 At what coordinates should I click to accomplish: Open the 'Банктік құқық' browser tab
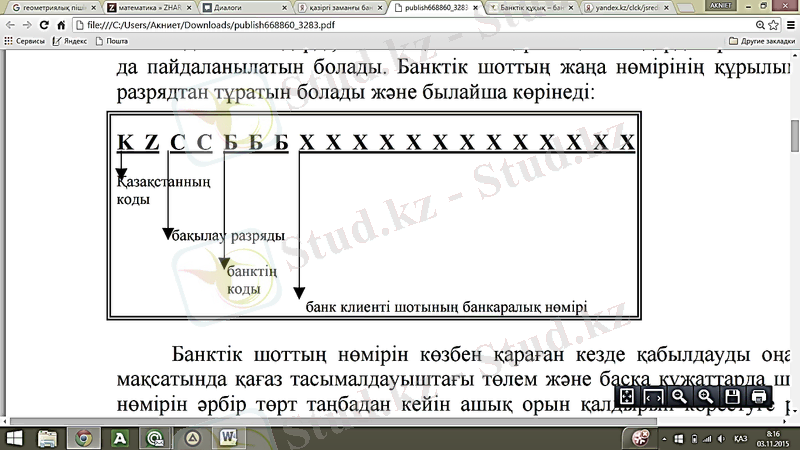click(531, 8)
